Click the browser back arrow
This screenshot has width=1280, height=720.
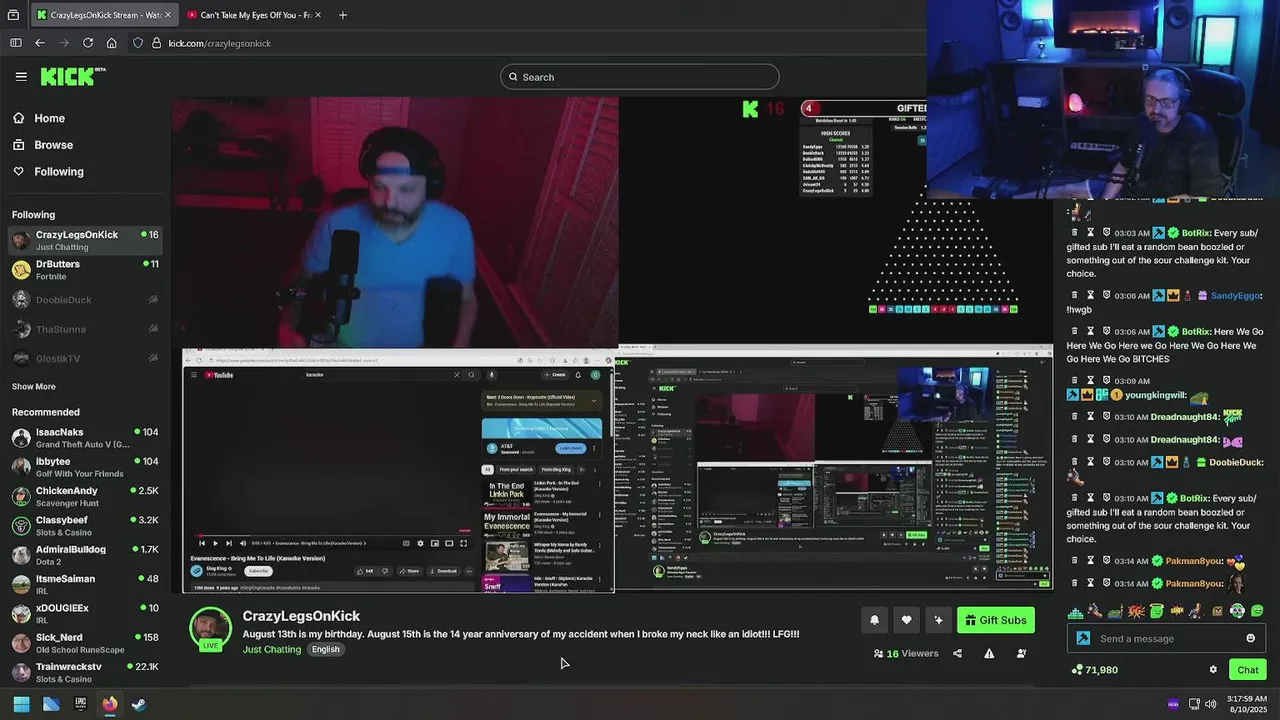point(40,43)
